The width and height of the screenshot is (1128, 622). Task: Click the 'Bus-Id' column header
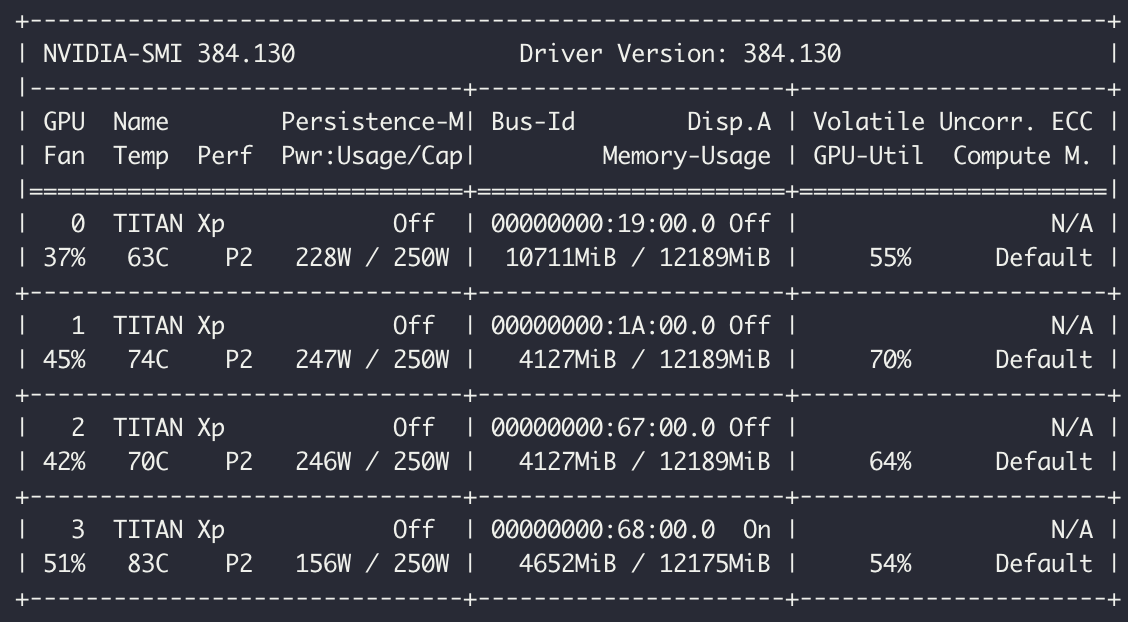click(x=533, y=122)
